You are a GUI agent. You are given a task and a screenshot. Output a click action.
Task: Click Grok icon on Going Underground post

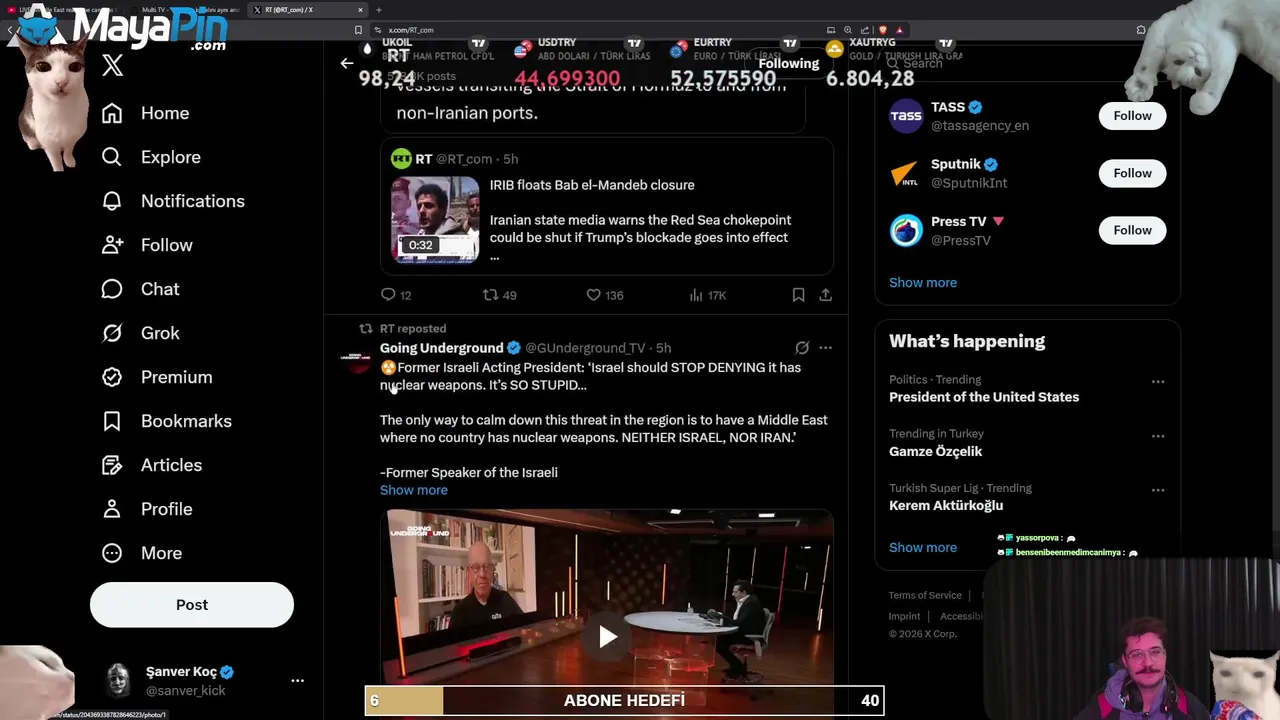tap(802, 348)
